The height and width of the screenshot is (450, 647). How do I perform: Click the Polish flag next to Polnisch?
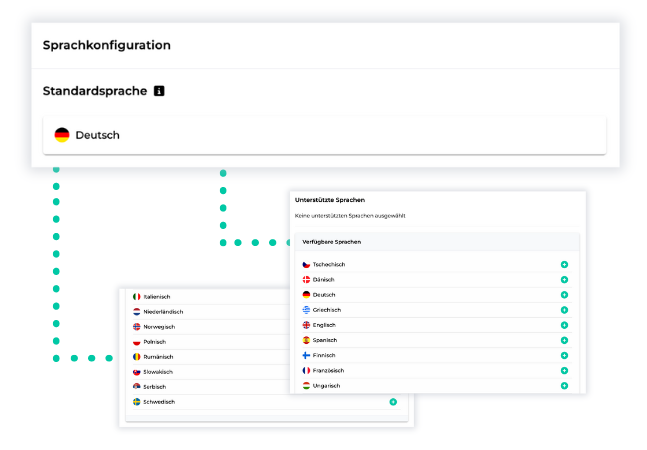(137, 342)
